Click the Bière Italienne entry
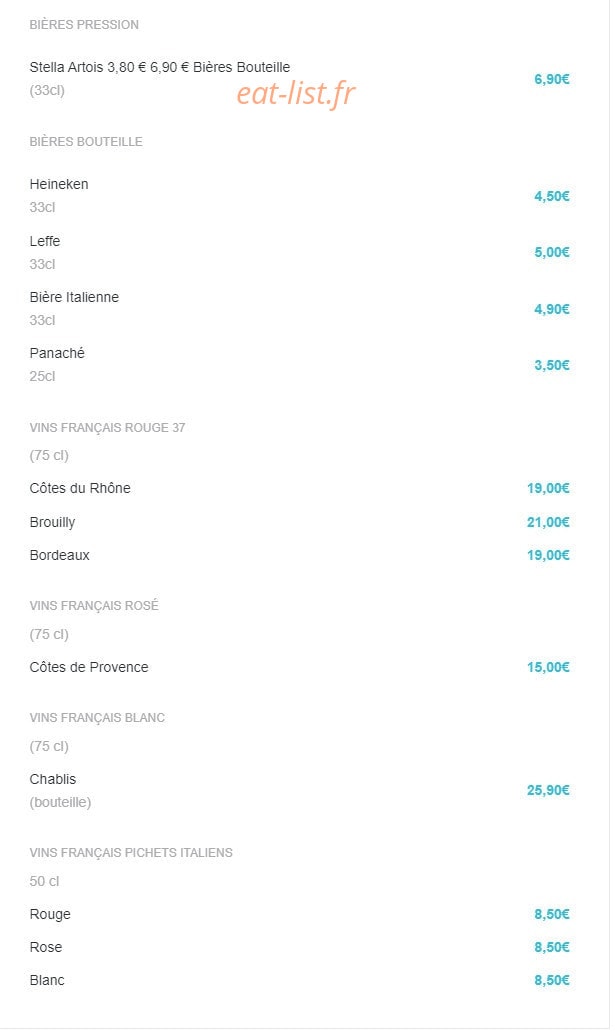 pos(299,308)
